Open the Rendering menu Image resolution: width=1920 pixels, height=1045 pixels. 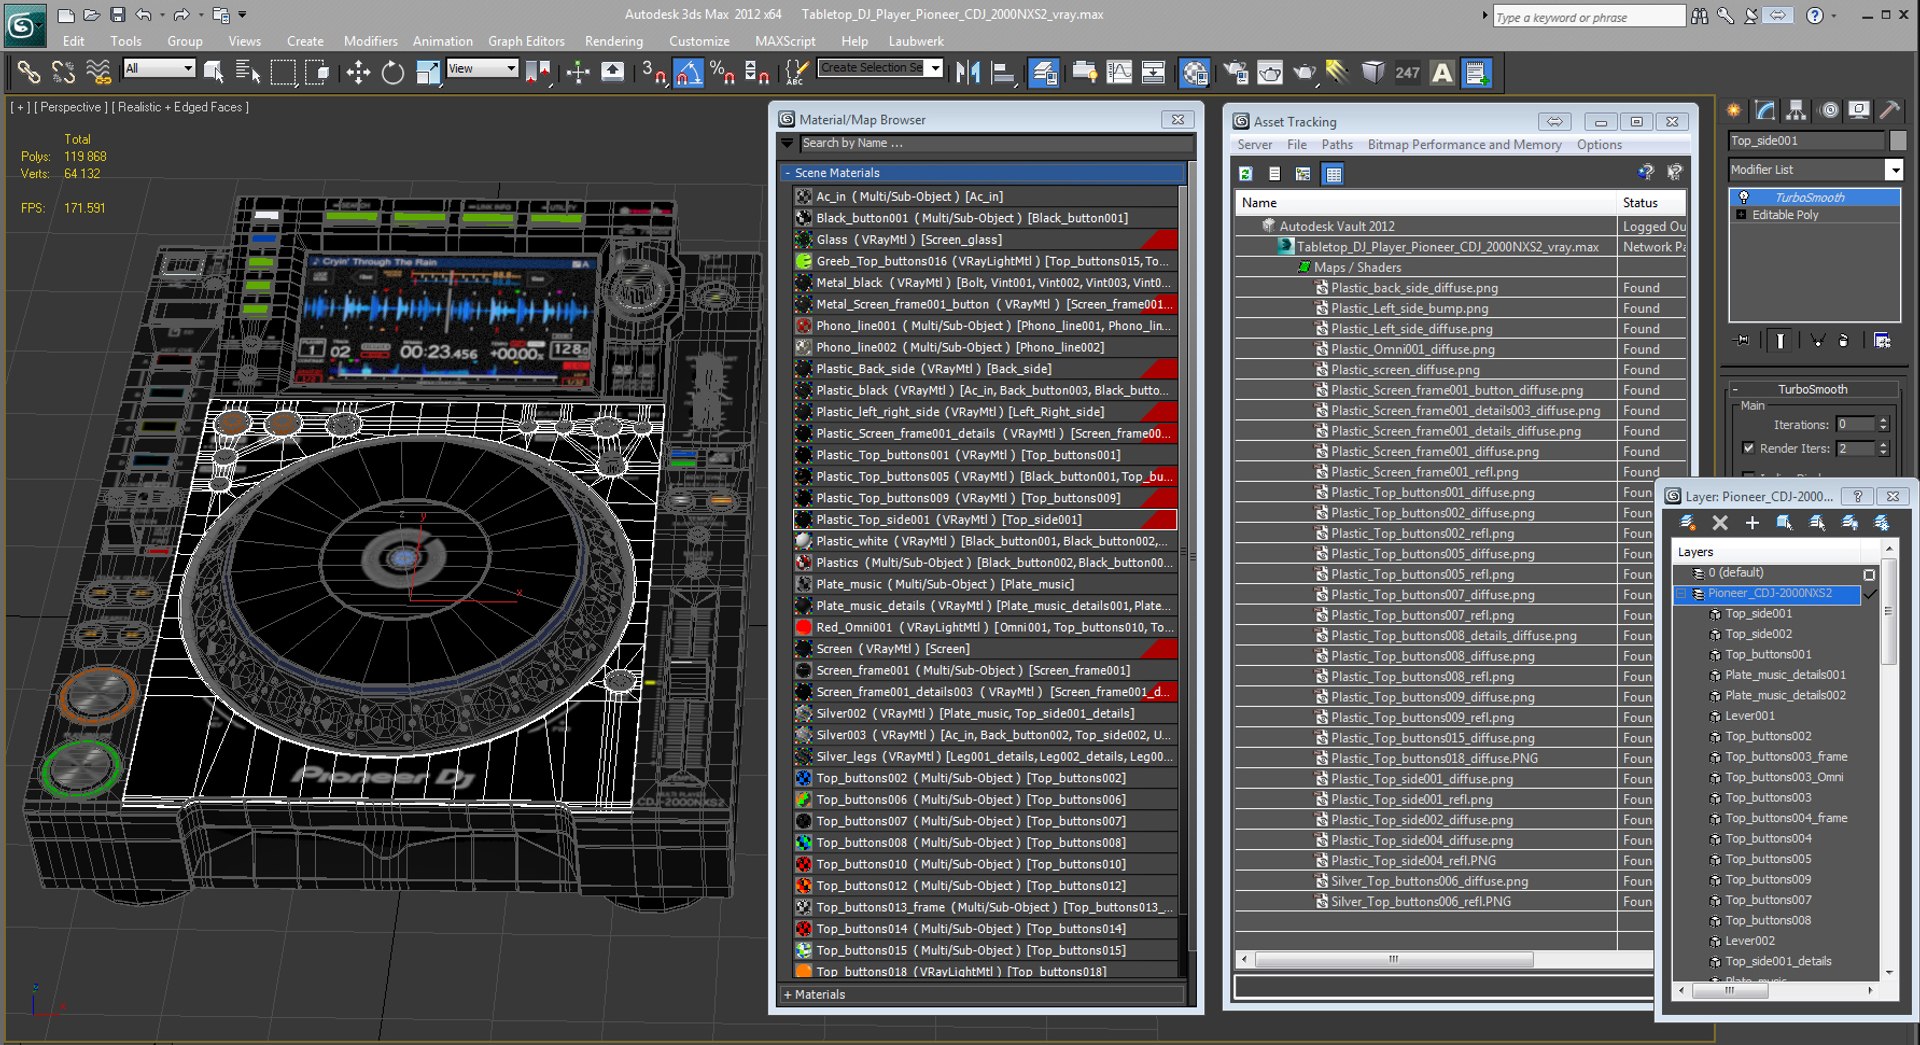[614, 41]
